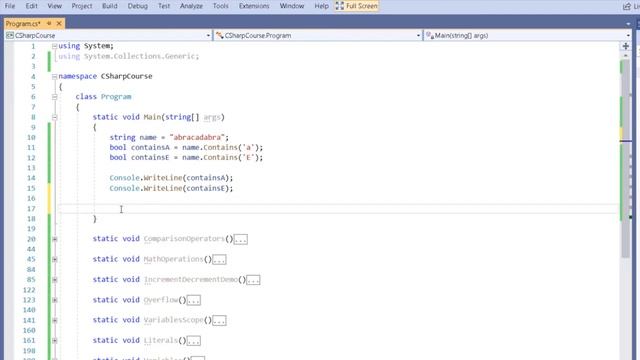Click the ellipsis box after VariablesScope()

click(219, 320)
